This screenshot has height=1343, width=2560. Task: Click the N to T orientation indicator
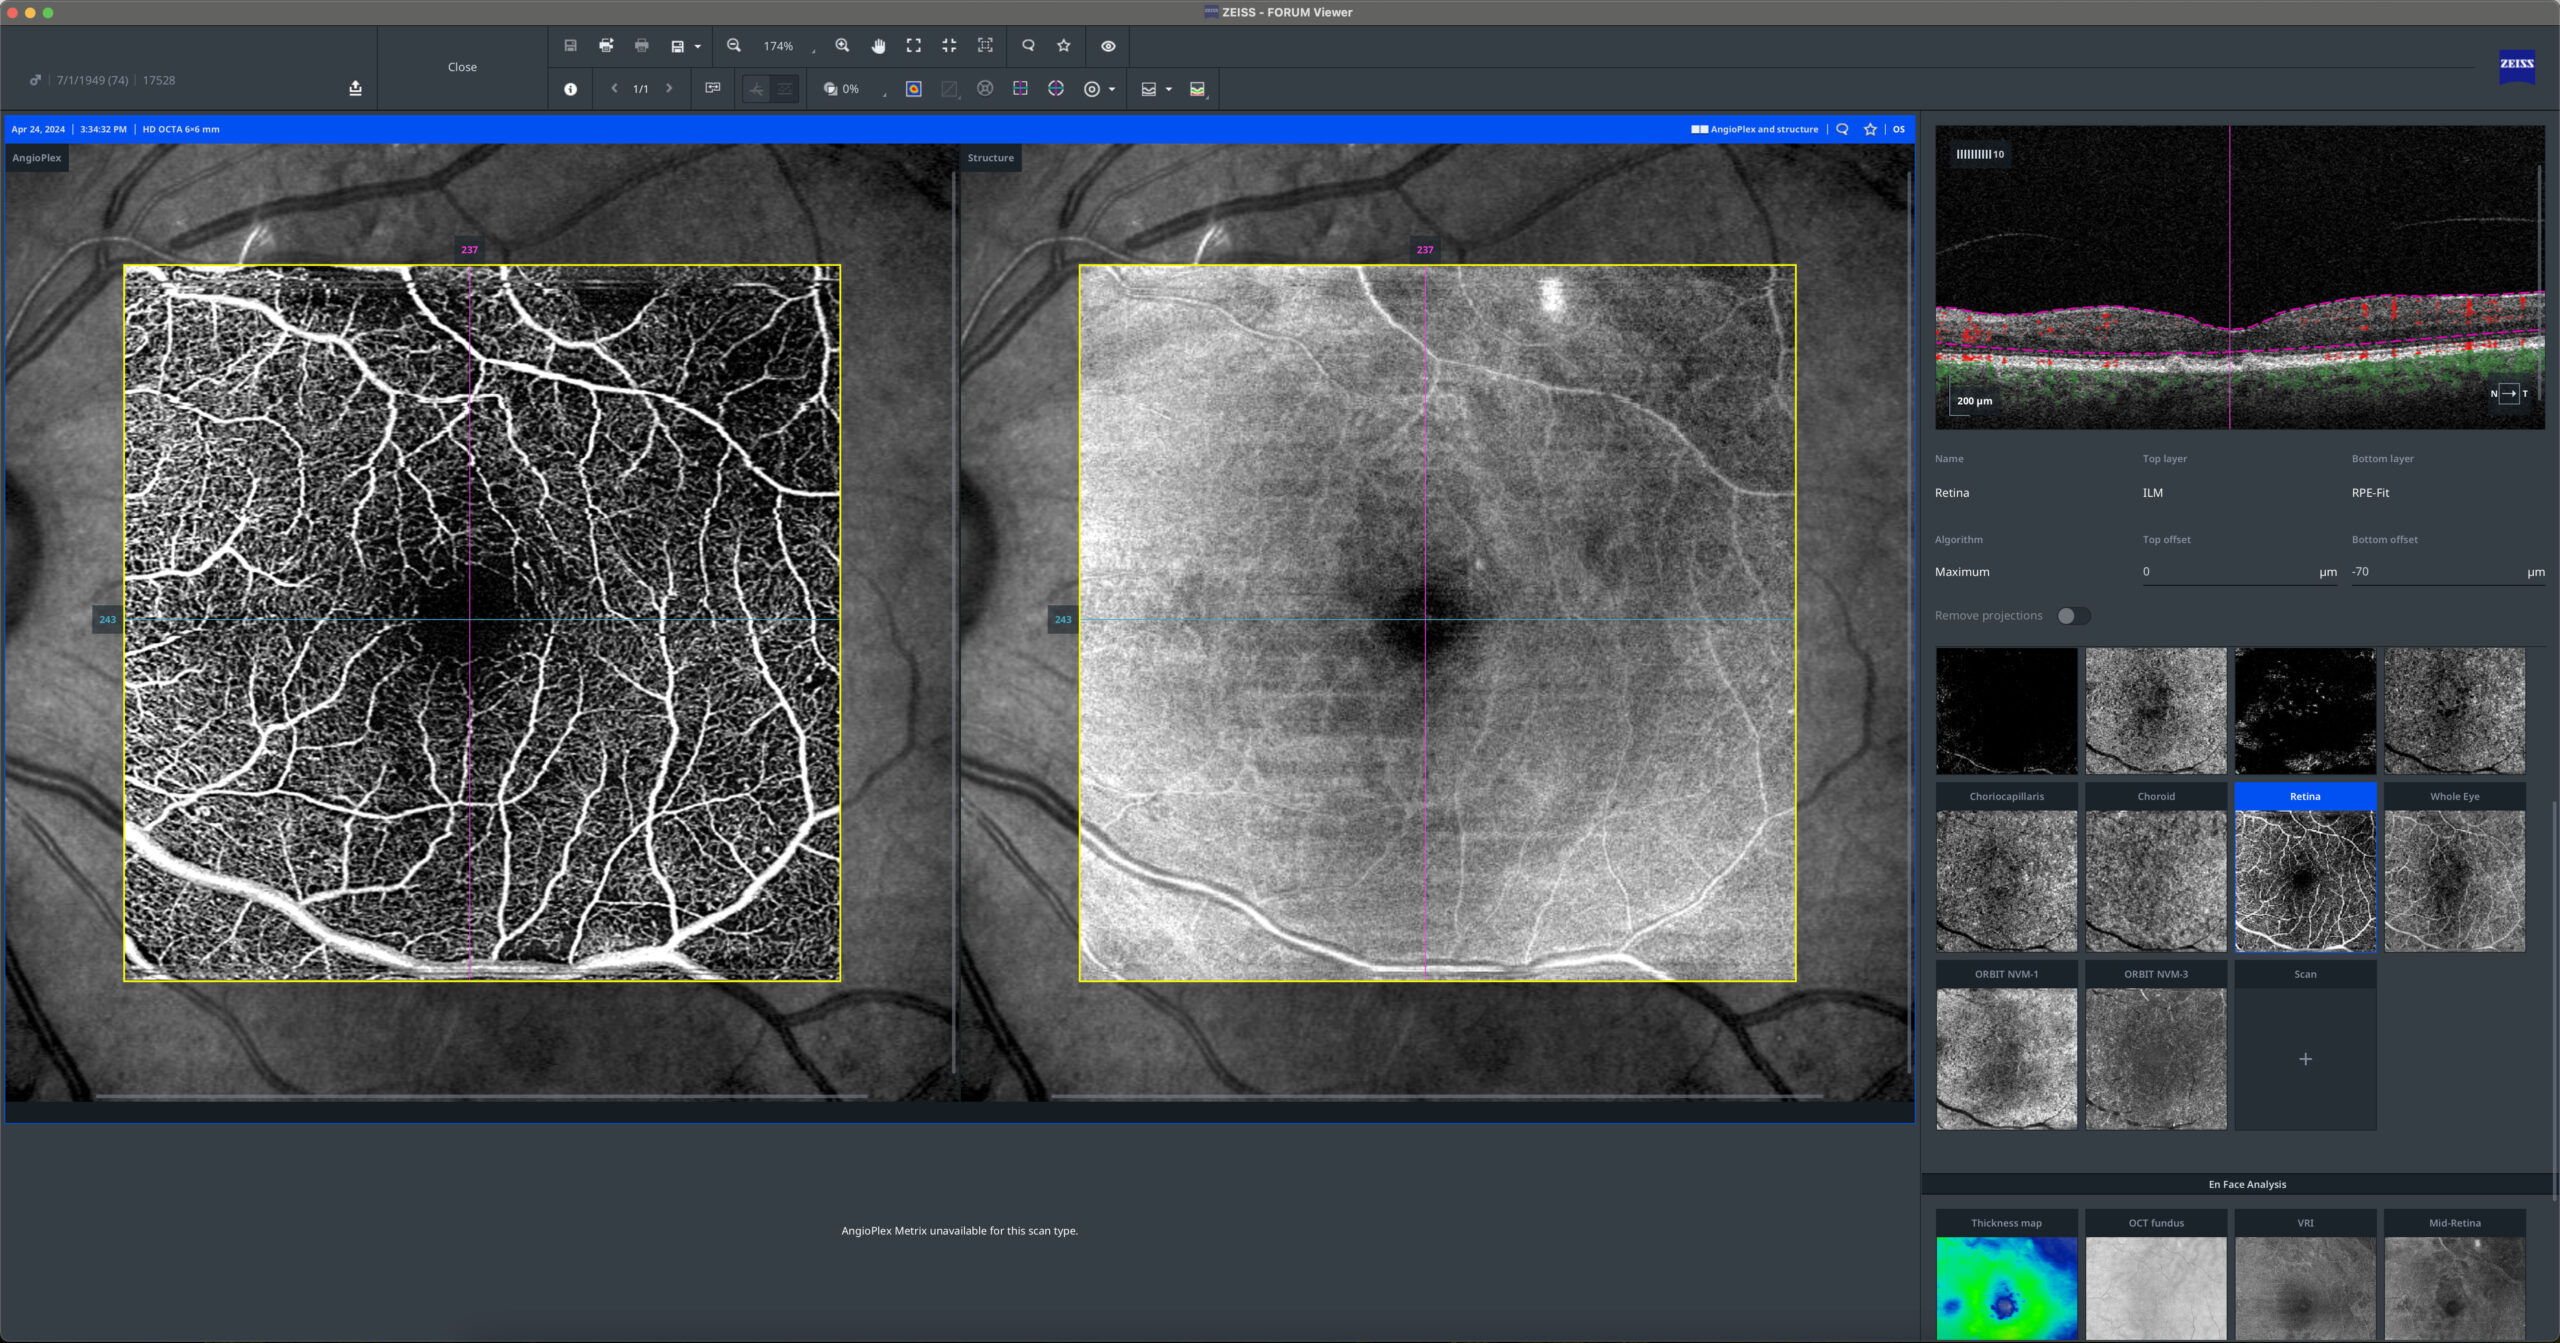point(2509,394)
